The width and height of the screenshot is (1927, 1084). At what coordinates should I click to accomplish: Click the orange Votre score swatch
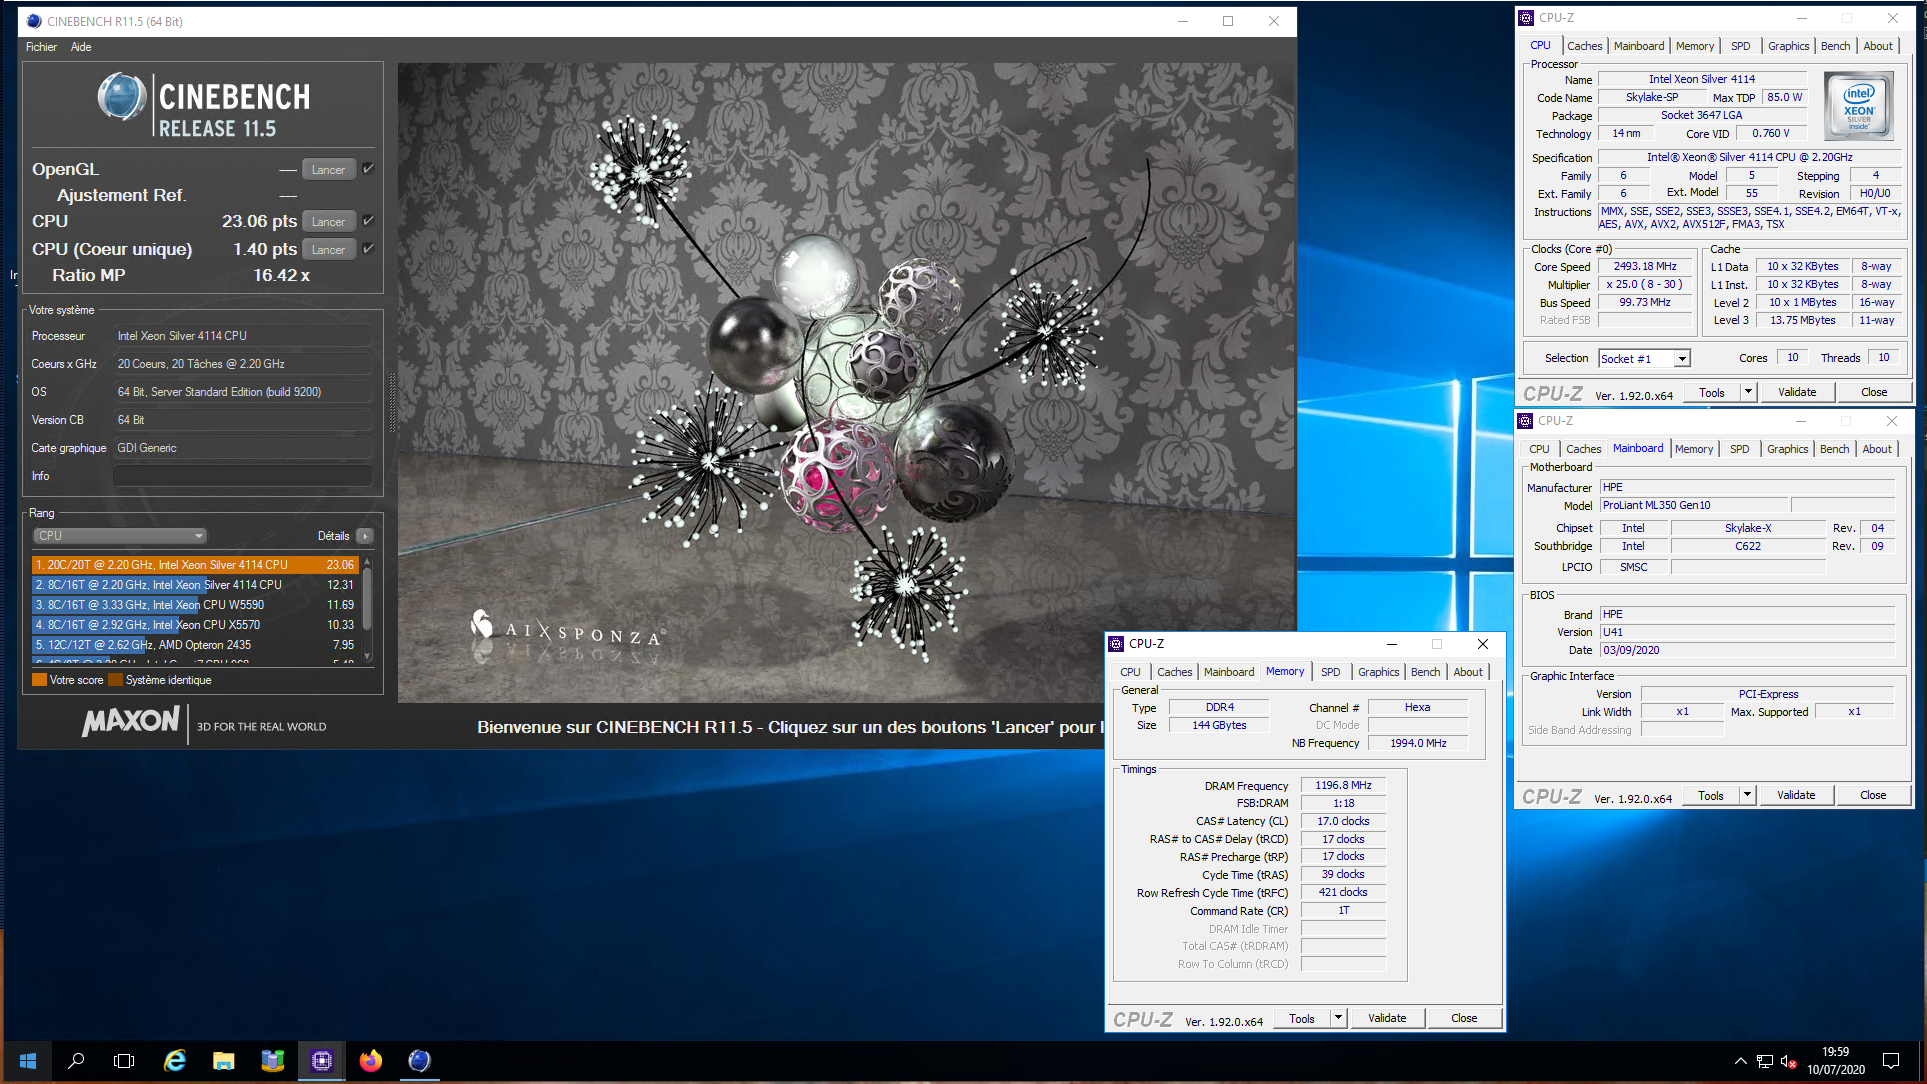39,680
